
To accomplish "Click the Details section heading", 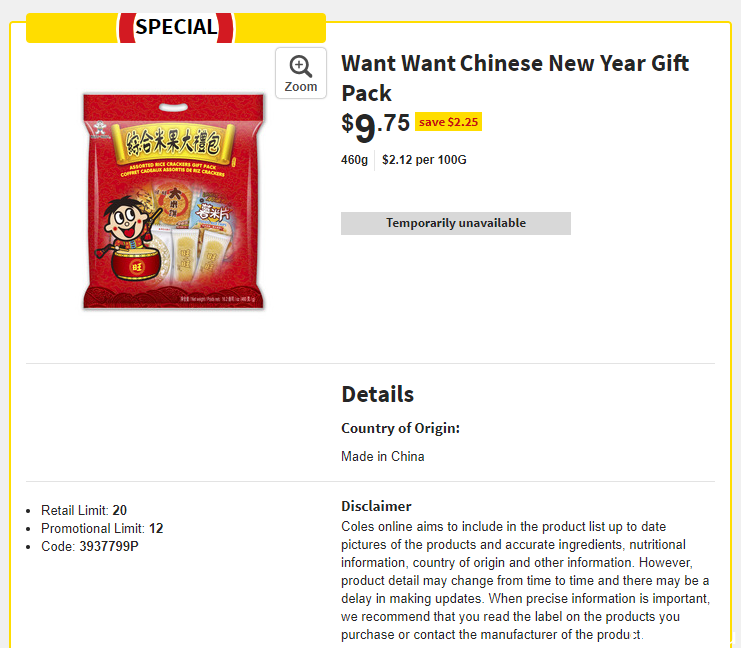I will (x=377, y=394).
